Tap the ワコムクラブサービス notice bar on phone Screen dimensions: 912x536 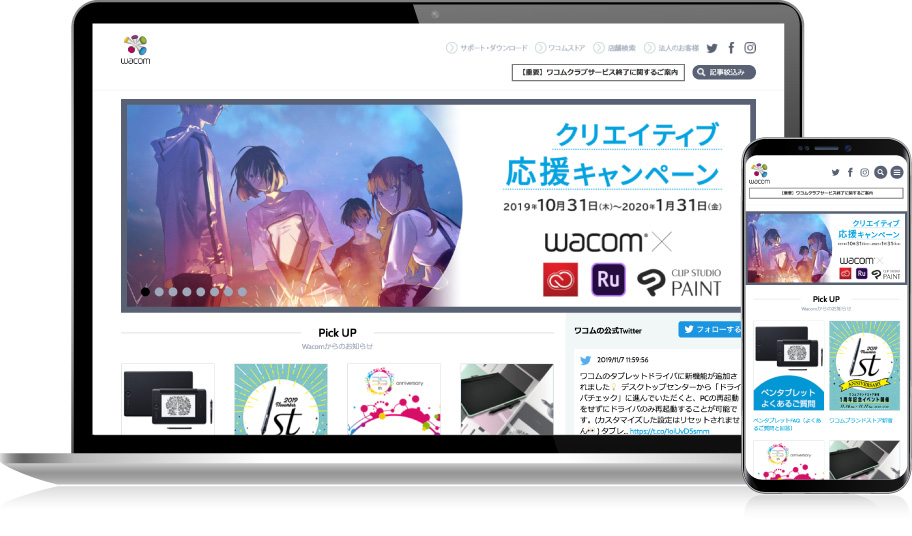(x=826, y=193)
